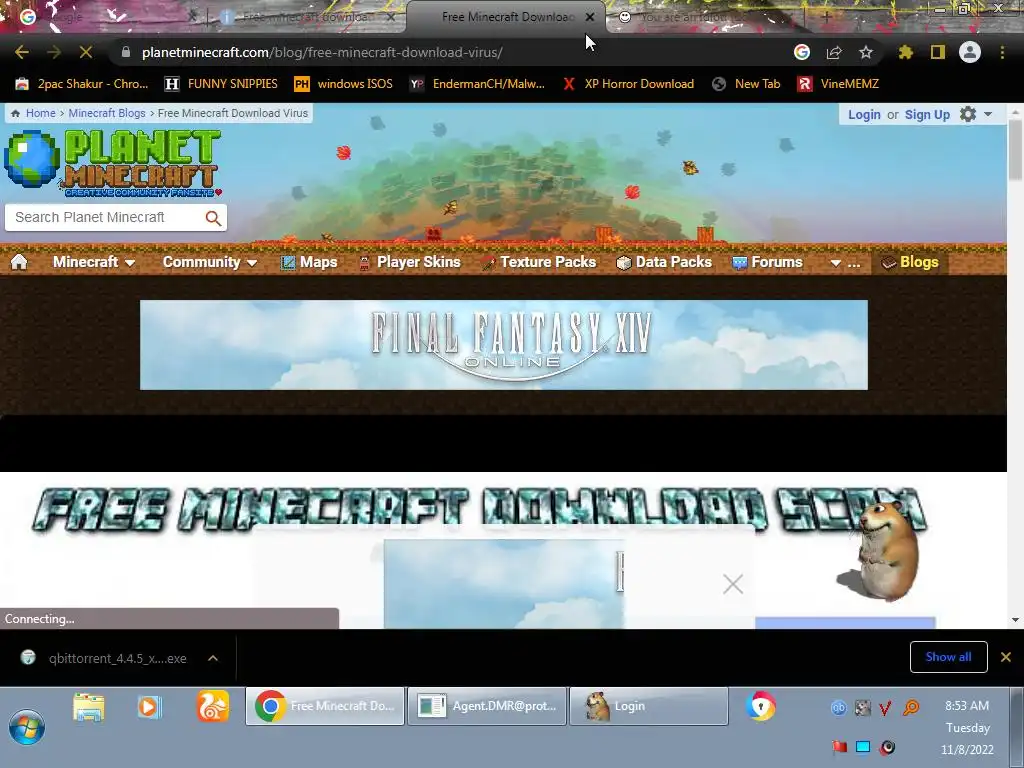Viewport: 1024px width, 768px height.
Task: Open the 2pac Shakur bookmark
Action: coord(82,84)
